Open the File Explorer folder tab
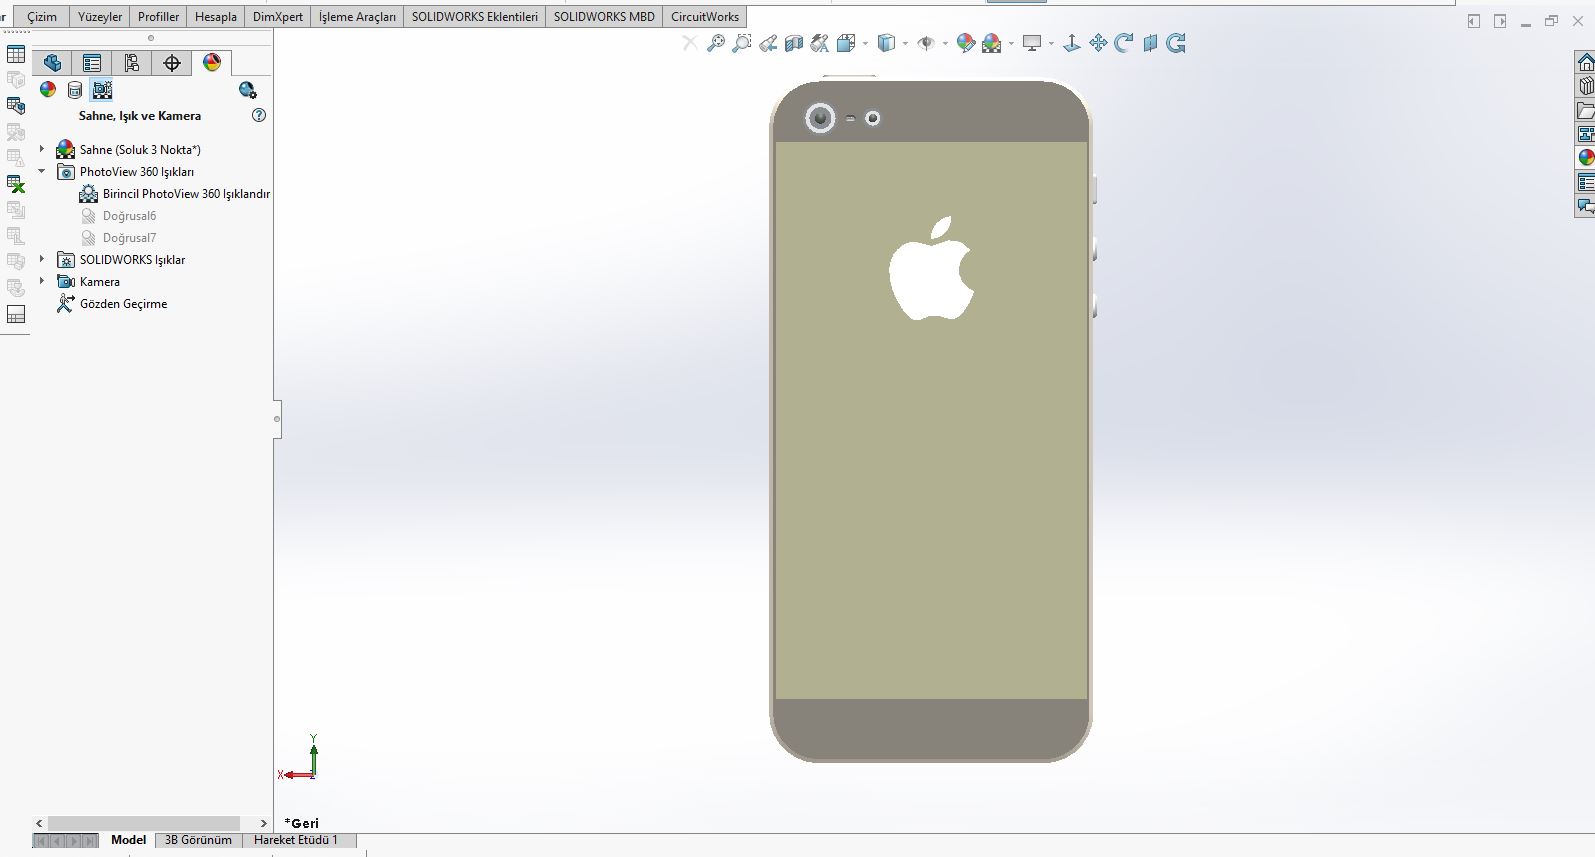This screenshot has height=857, width=1595. (1586, 110)
